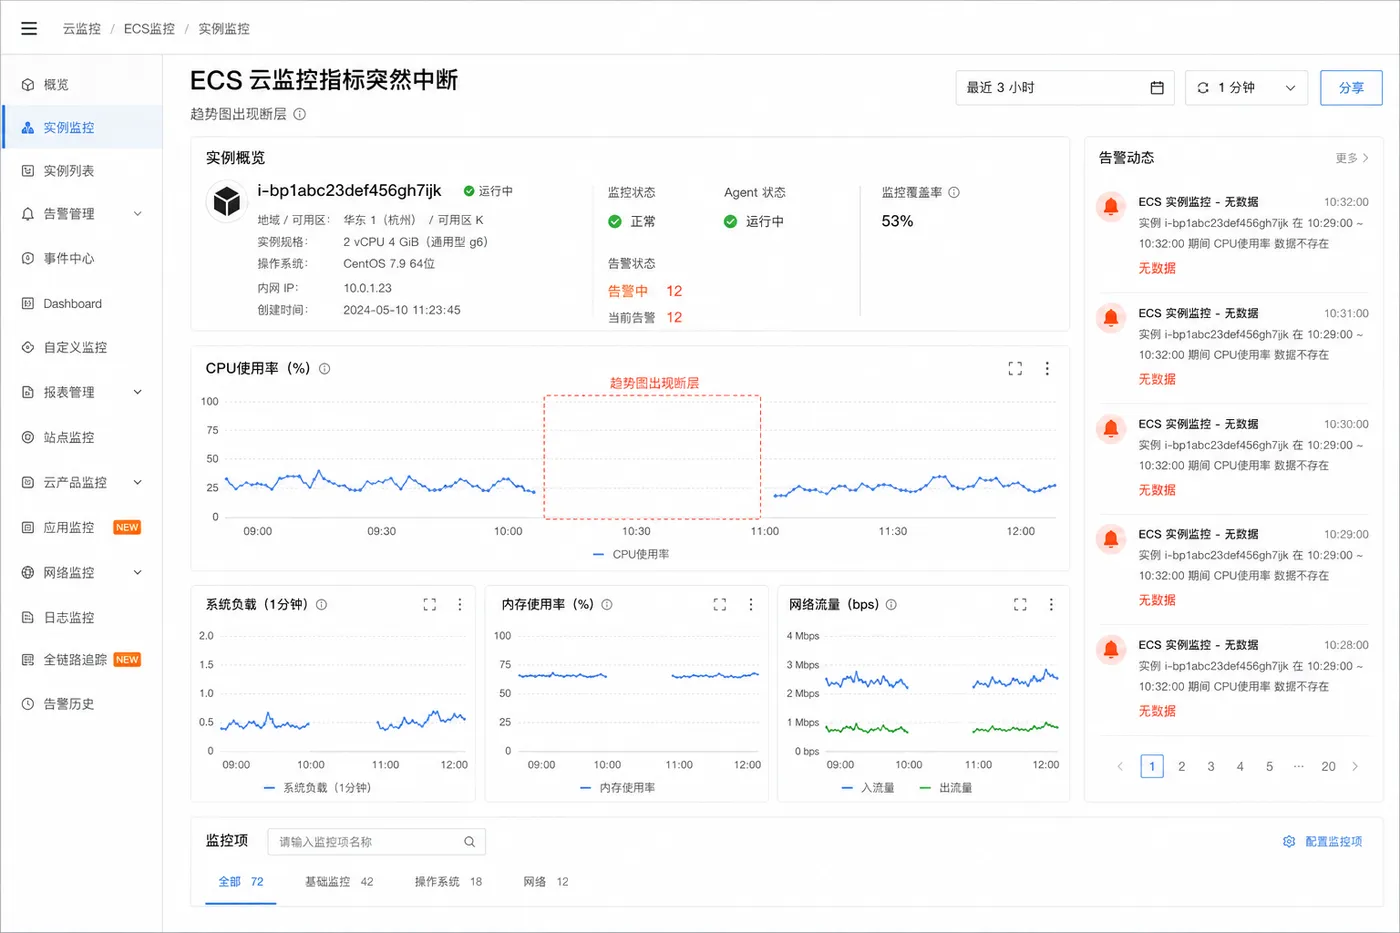1400x933 pixels.
Task: Open 事件中心 in the sidebar
Action: [82, 258]
